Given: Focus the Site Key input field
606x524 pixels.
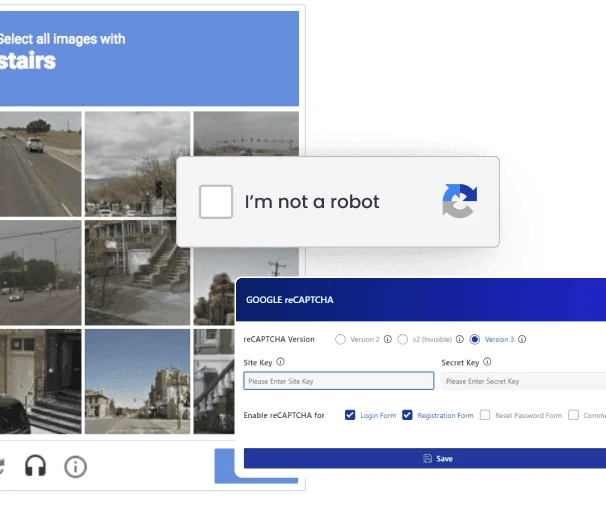Looking at the screenshot, I should pos(339,381).
